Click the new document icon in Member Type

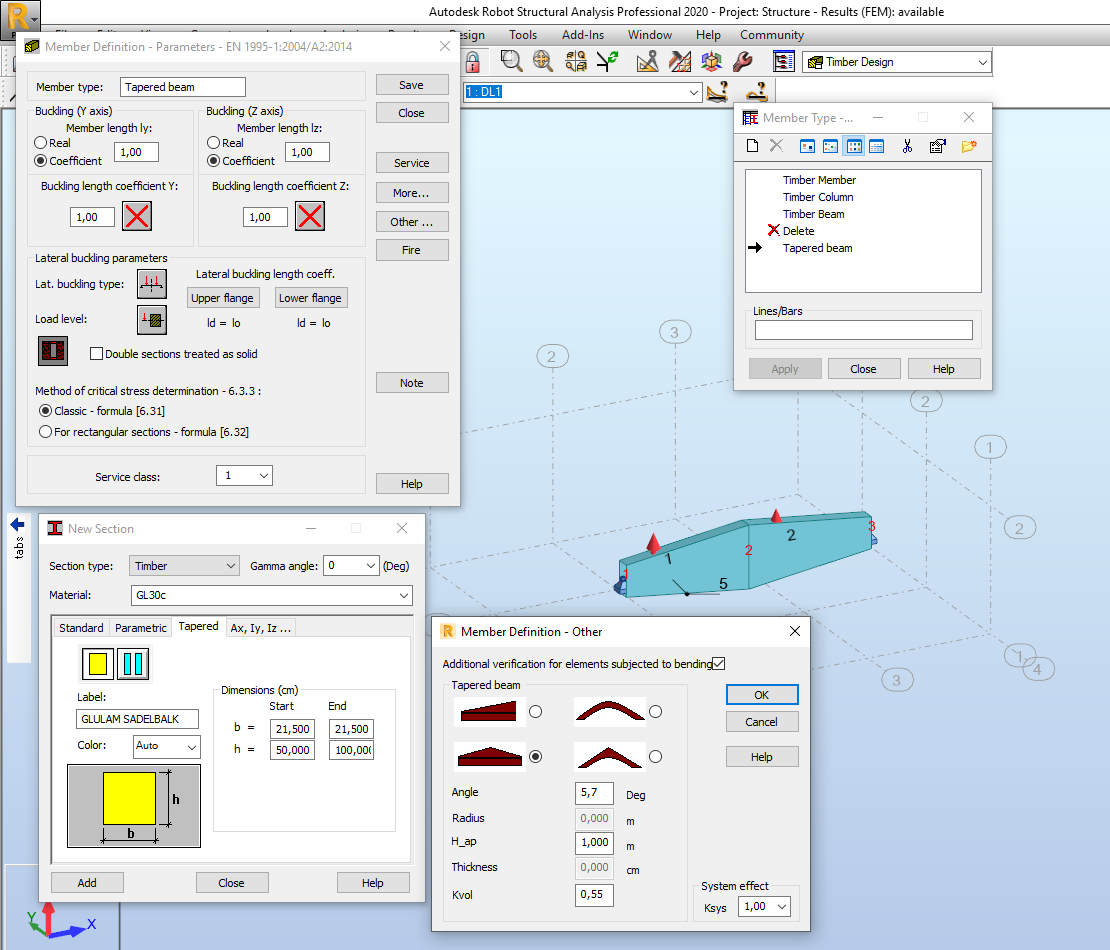(753, 146)
